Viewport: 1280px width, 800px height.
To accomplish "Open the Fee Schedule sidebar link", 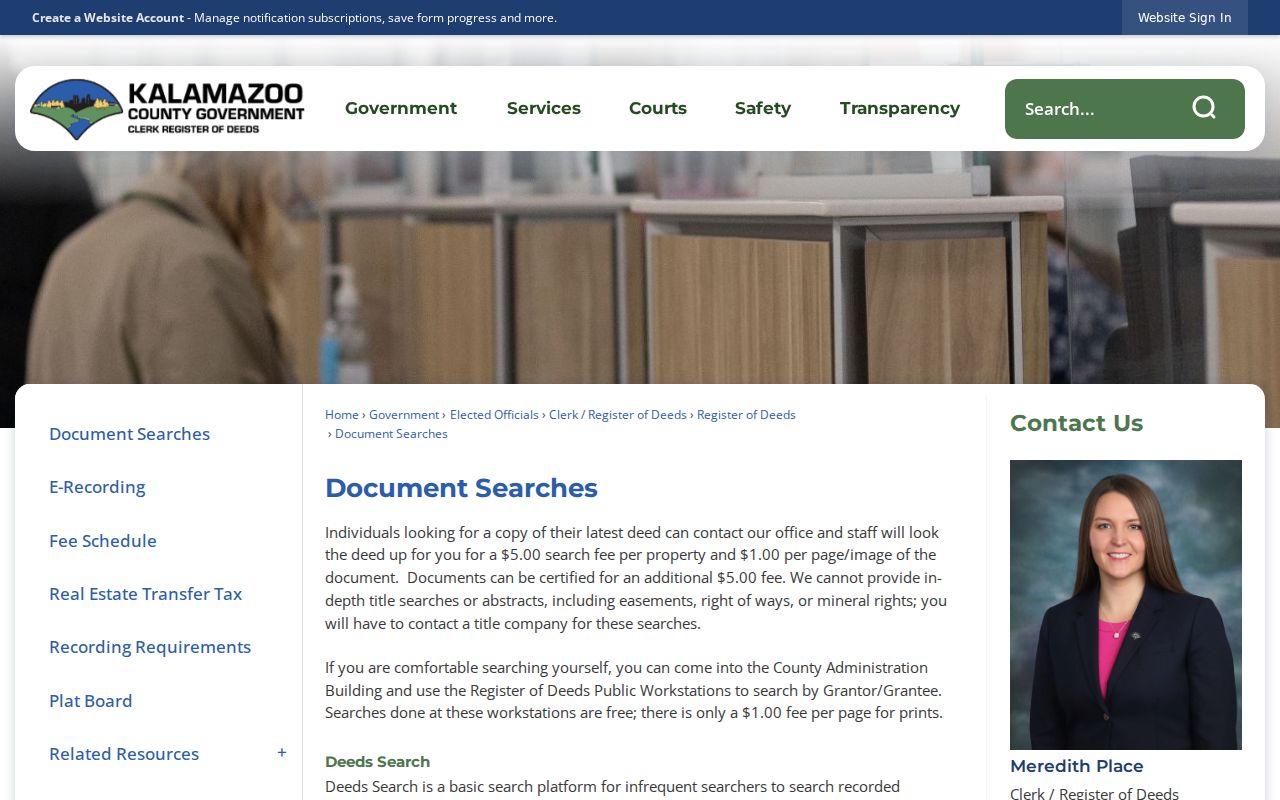I will [x=103, y=541].
